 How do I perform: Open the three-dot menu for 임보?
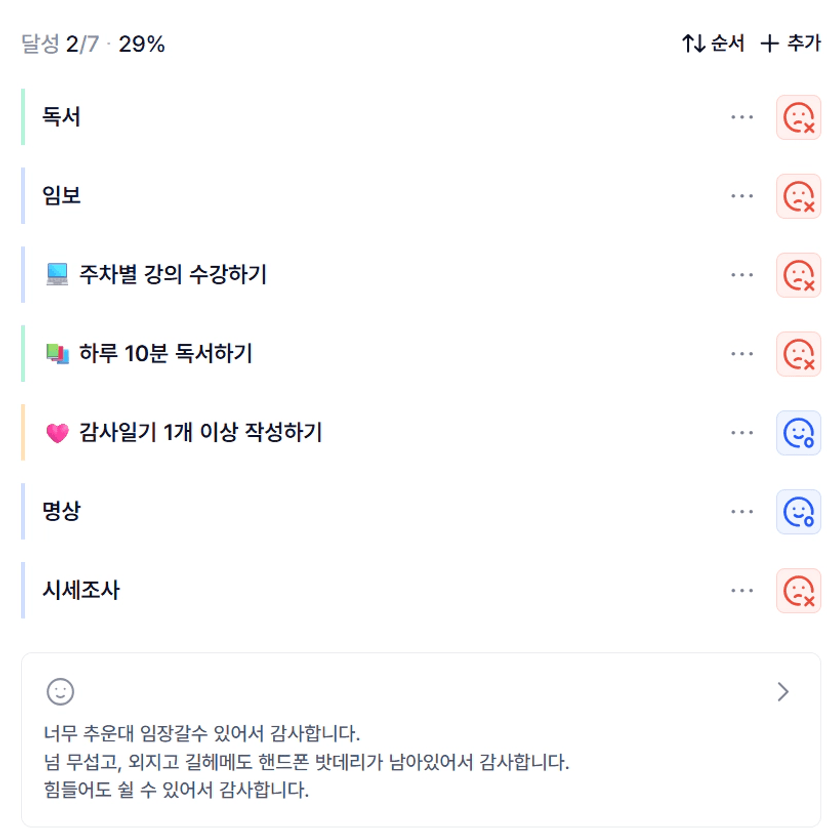(741, 196)
